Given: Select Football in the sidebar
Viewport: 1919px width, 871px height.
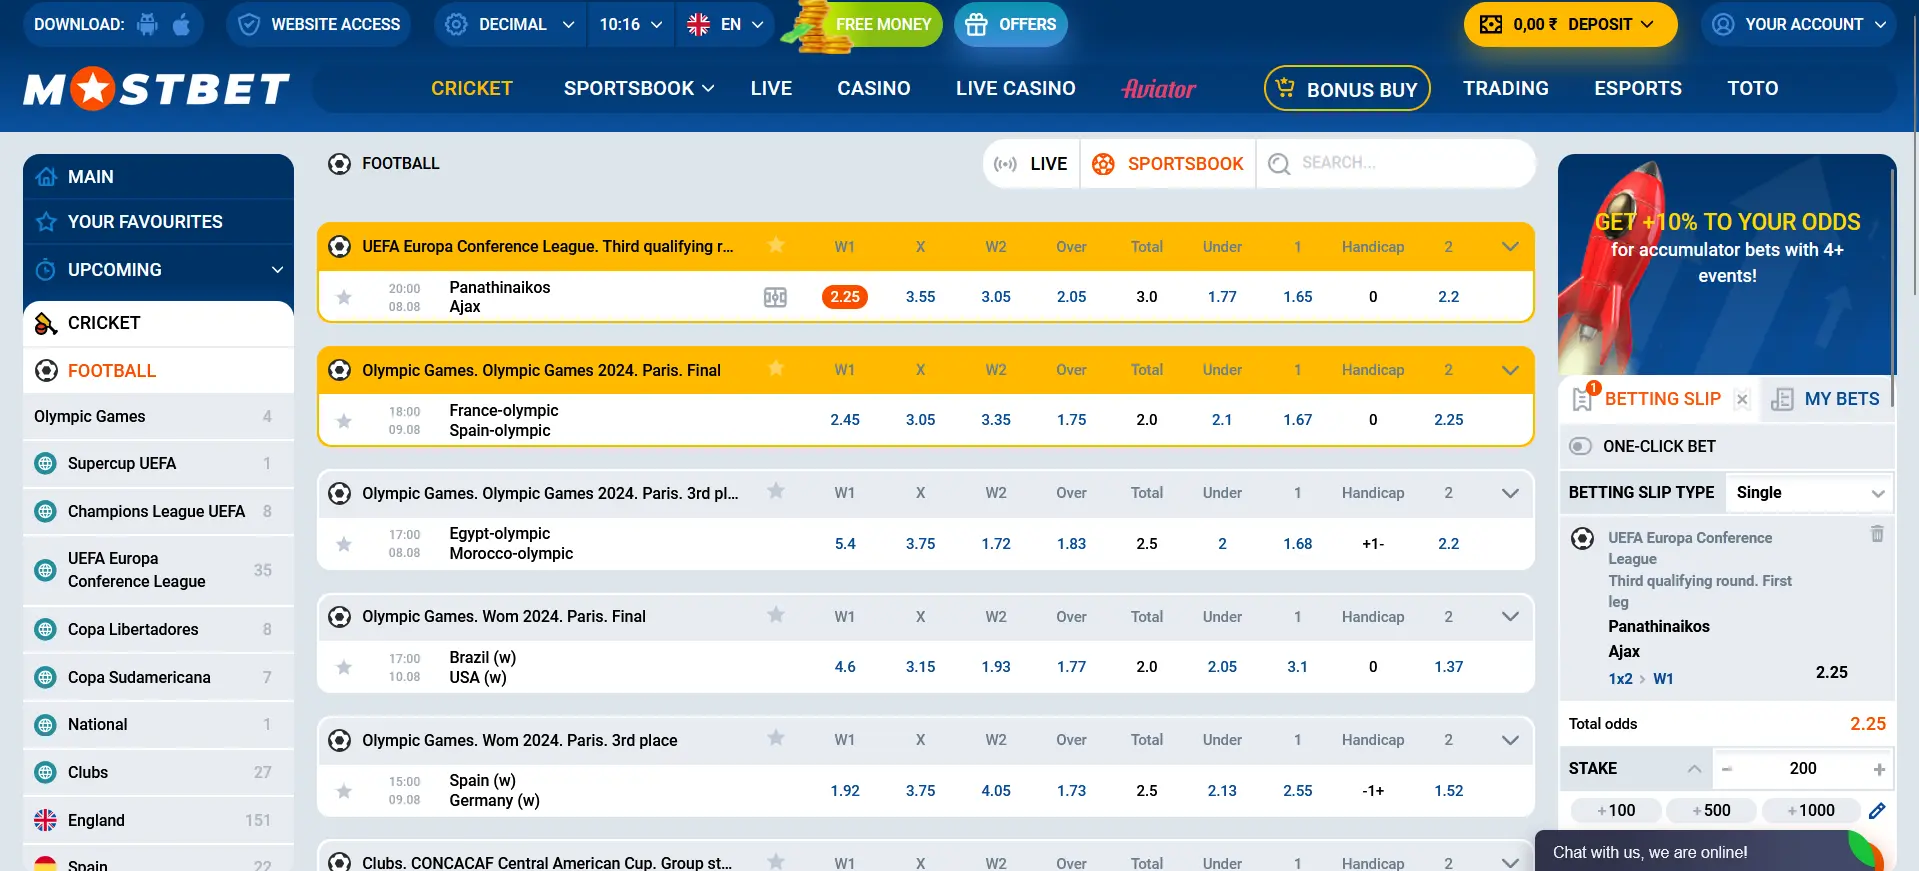Looking at the screenshot, I should (158, 371).
